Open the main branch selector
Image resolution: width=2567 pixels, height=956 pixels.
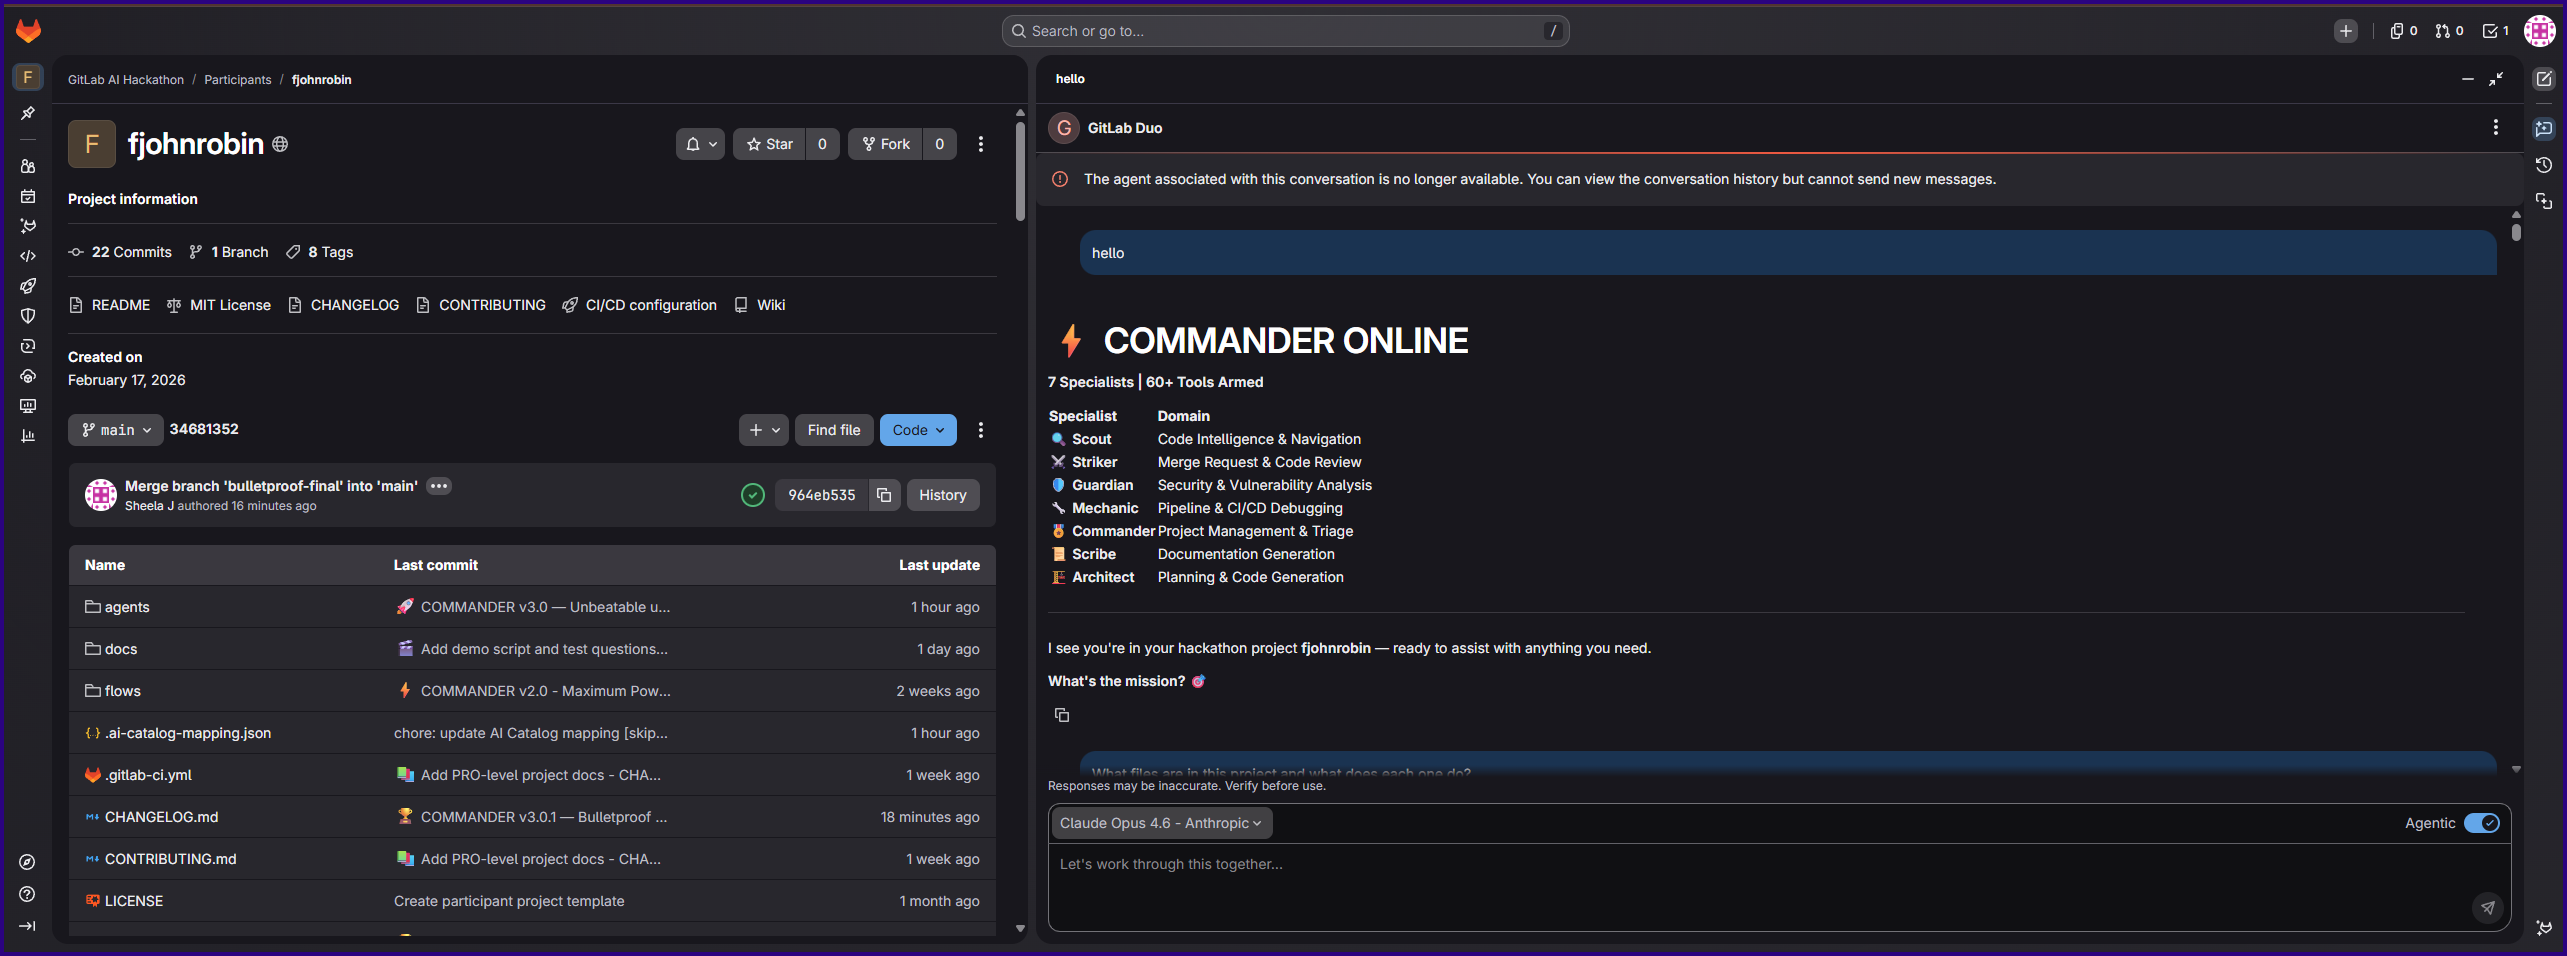tap(116, 430)
